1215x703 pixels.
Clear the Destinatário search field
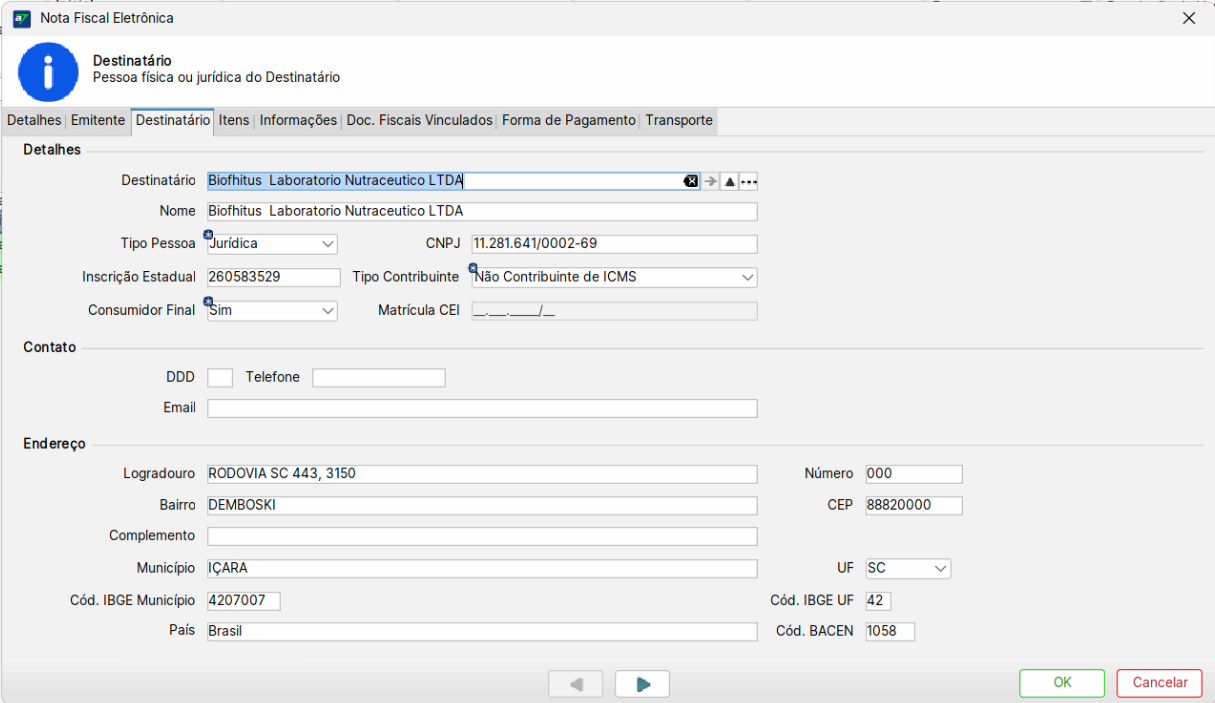click(x=690, y=181)
